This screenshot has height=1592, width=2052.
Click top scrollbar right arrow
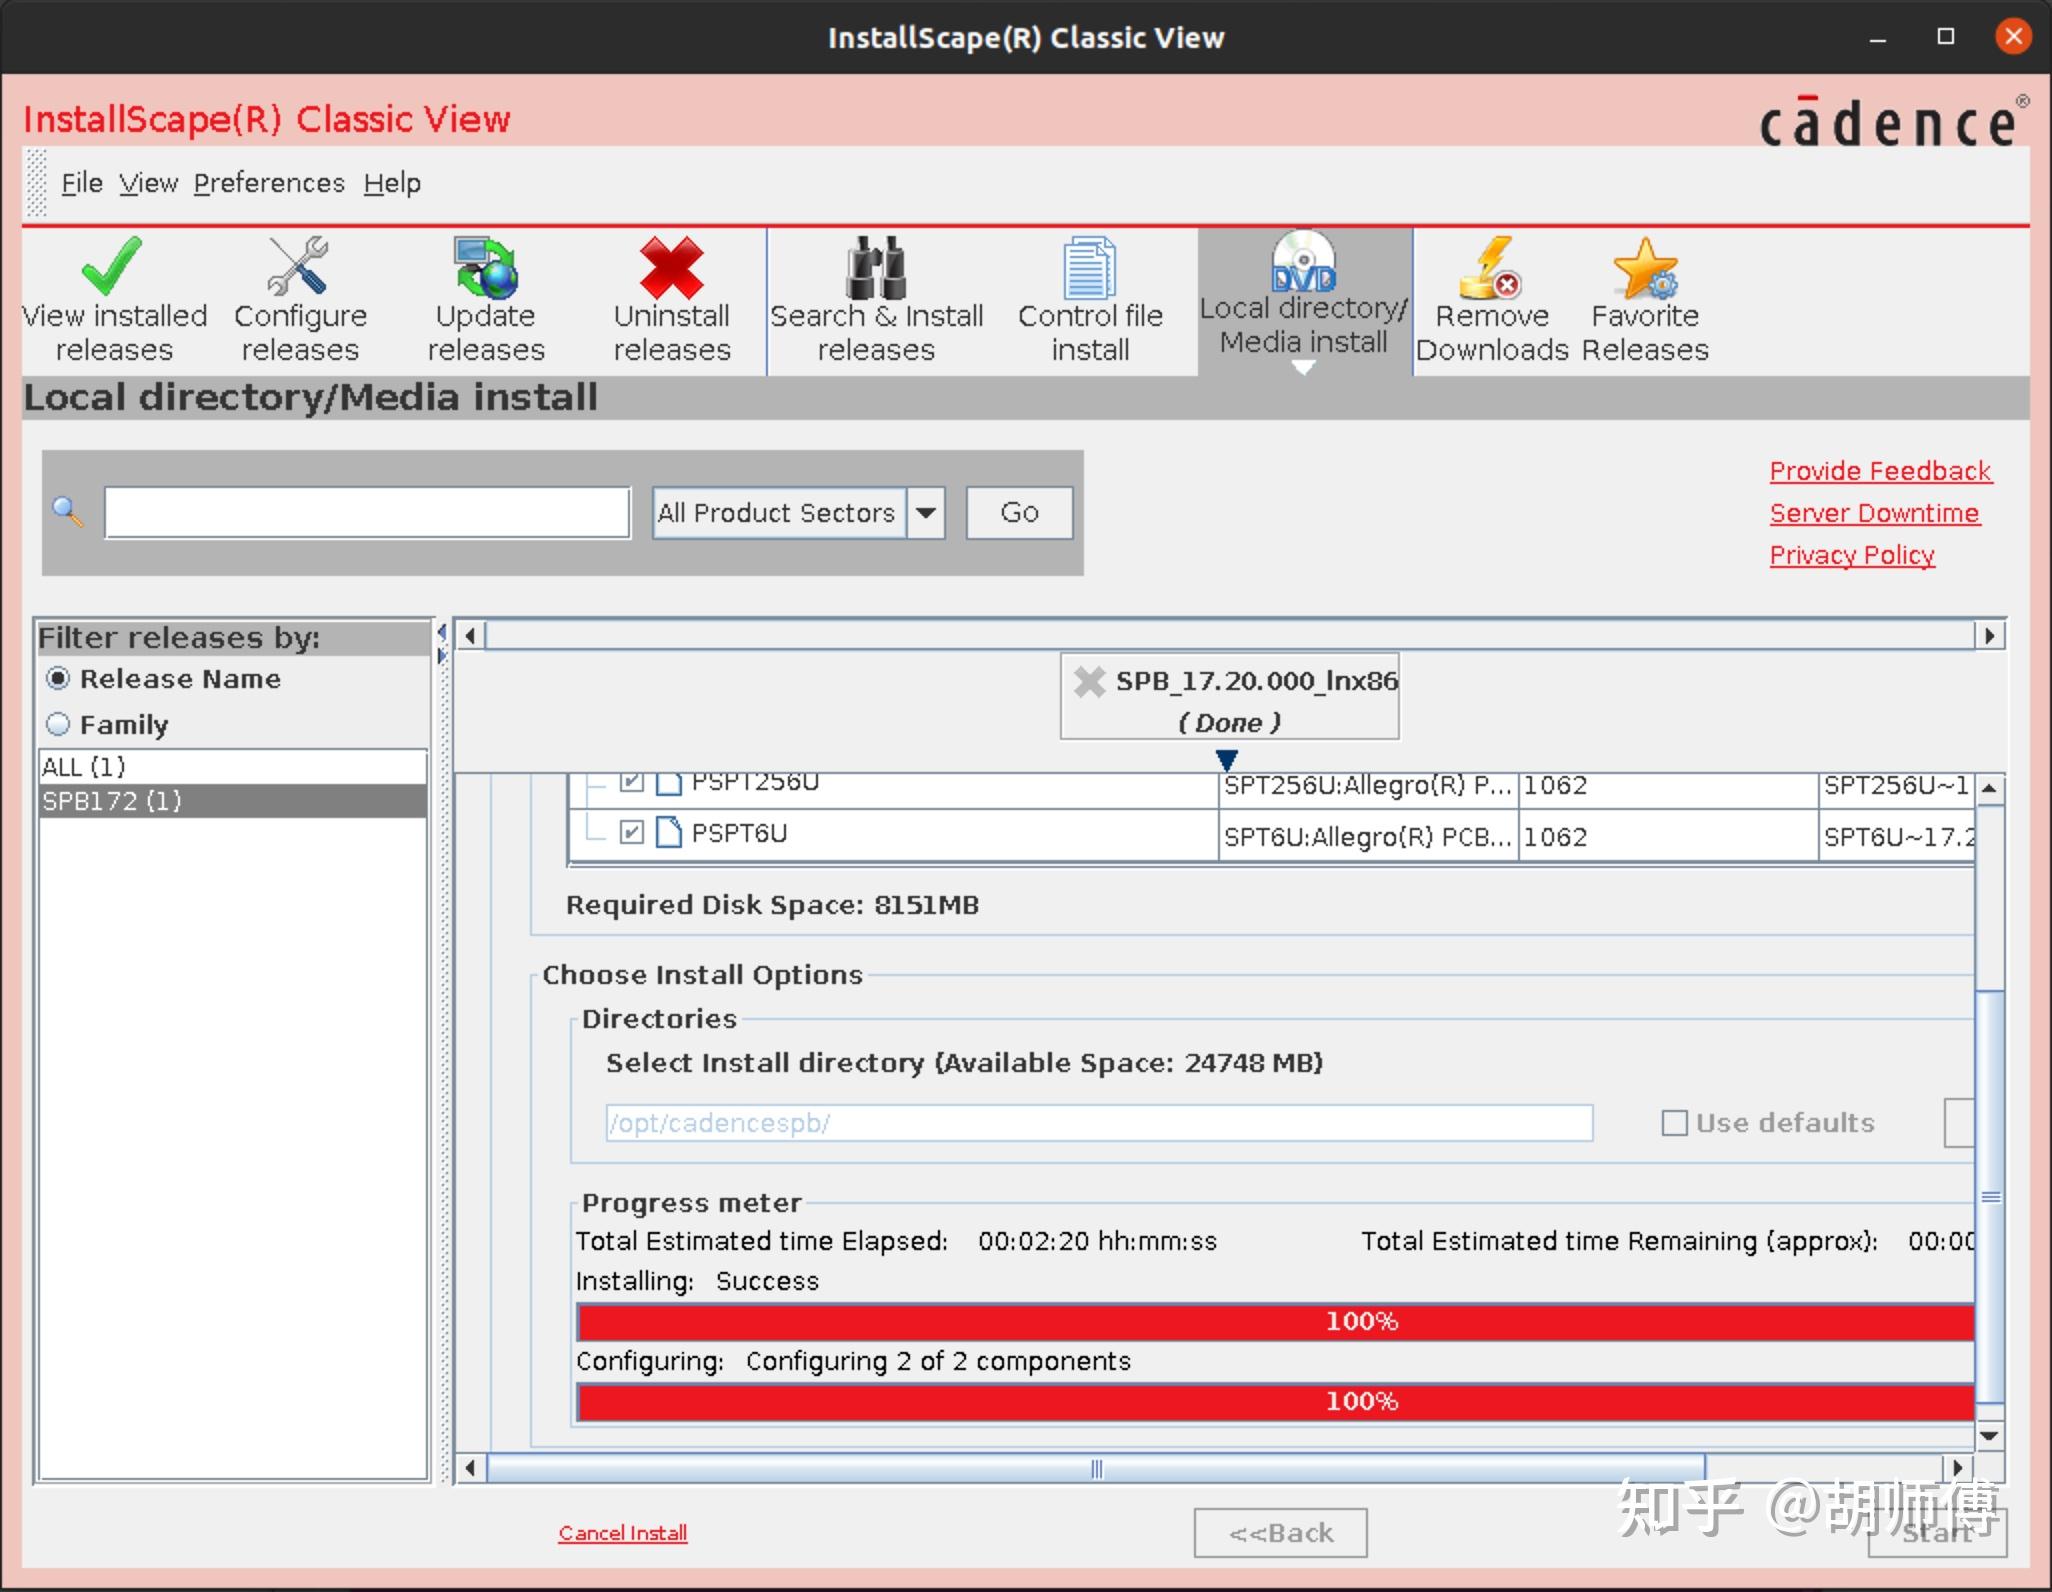pos(1990,635)
